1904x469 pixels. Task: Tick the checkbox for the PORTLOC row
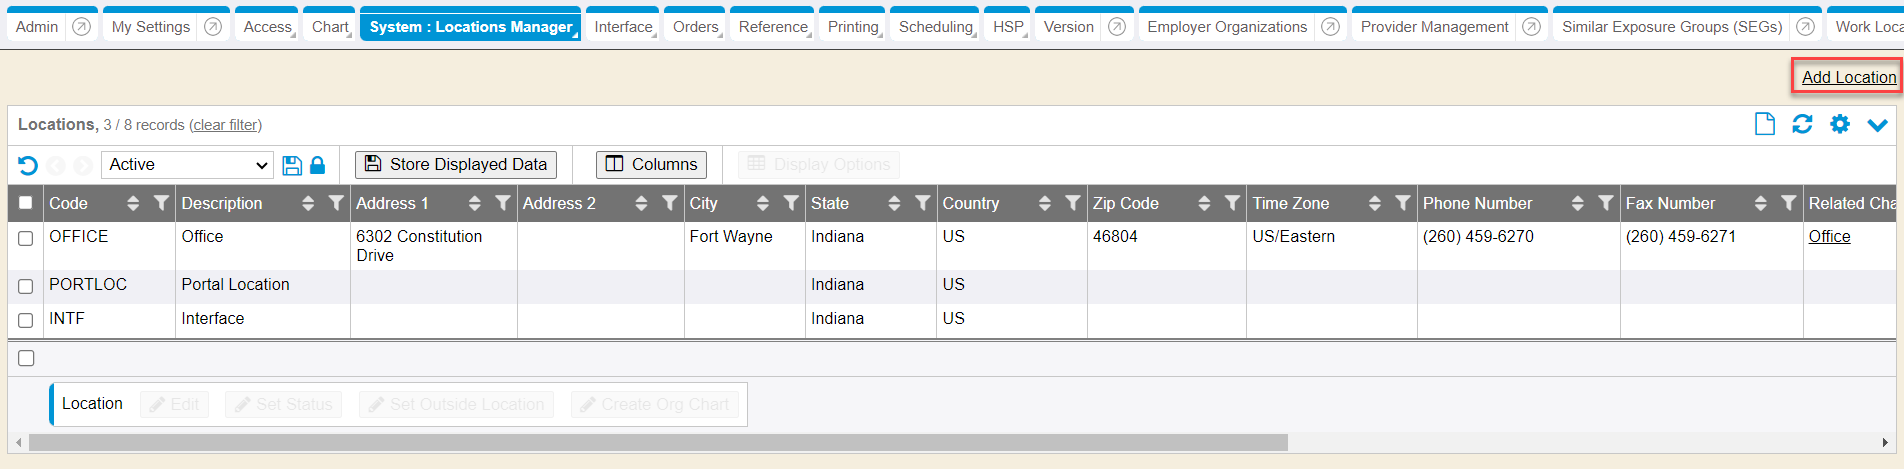(x=26, y=286)
